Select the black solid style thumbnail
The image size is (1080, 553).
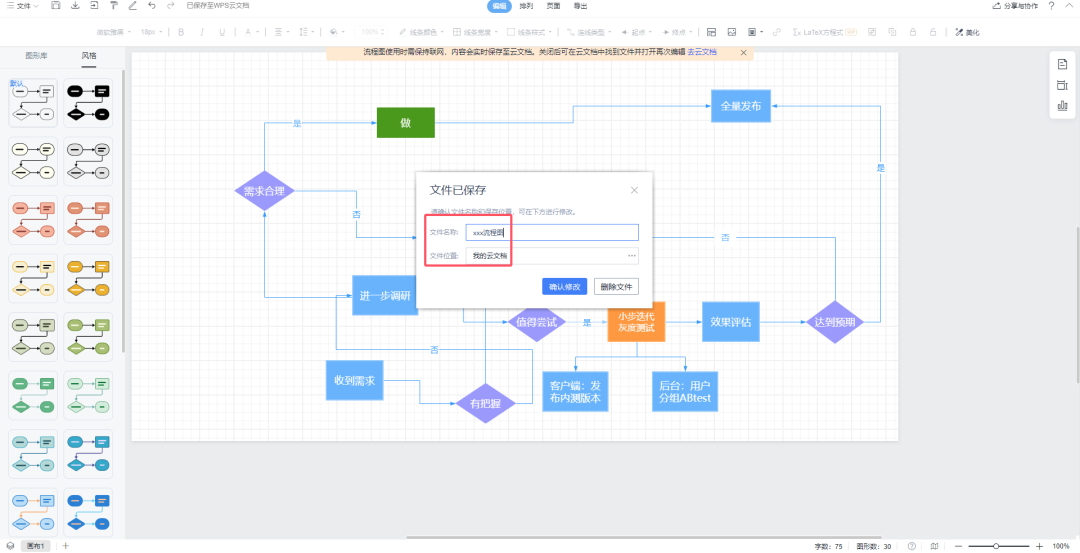tap(88, 102)
